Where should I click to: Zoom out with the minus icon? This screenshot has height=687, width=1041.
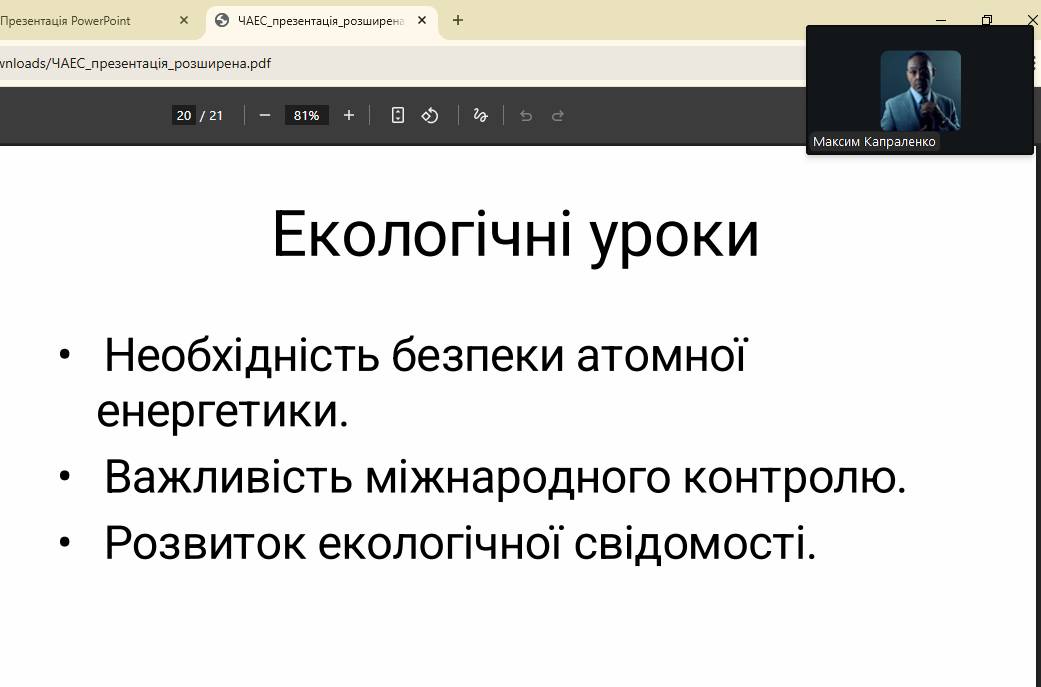pos(265,115)
